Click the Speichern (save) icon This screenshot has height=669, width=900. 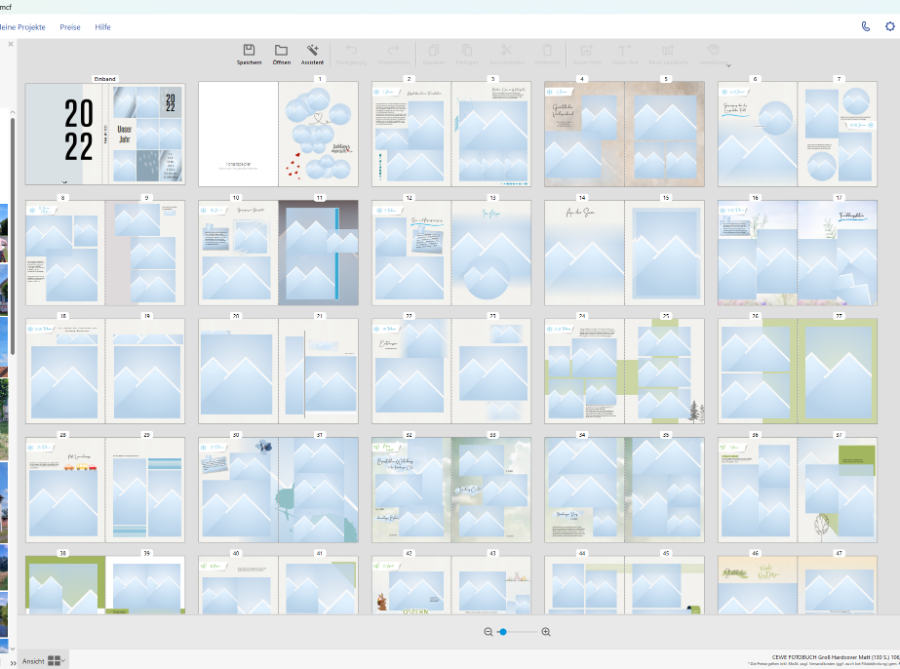249,50
